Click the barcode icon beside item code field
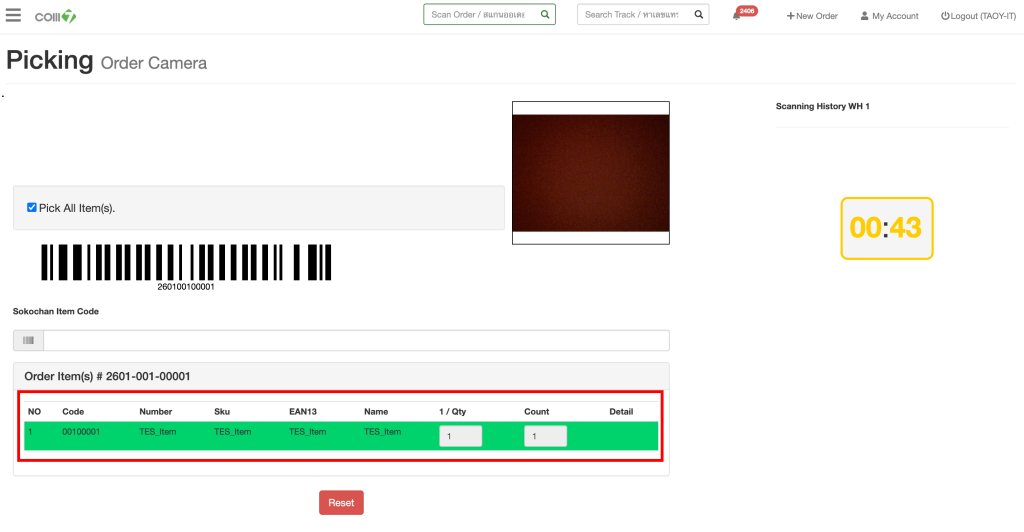This screenshot has height=532, width=1024. coord(28,341)
